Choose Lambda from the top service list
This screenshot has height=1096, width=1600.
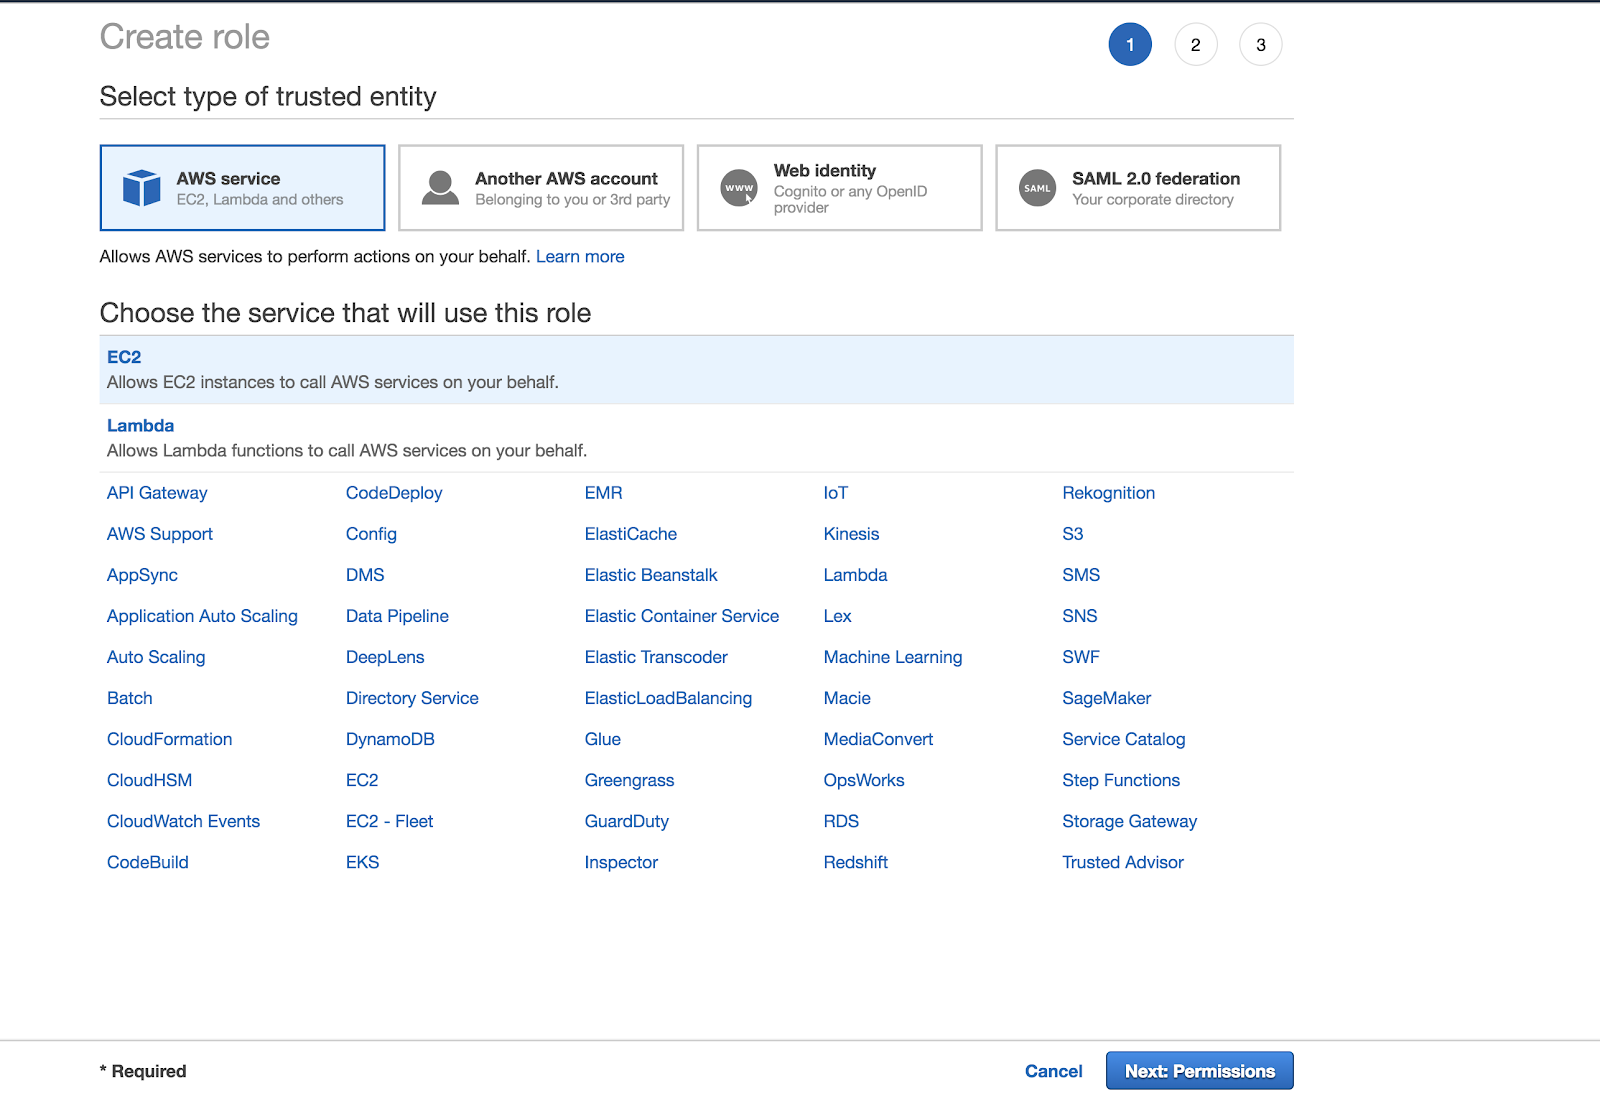point(140,426)
